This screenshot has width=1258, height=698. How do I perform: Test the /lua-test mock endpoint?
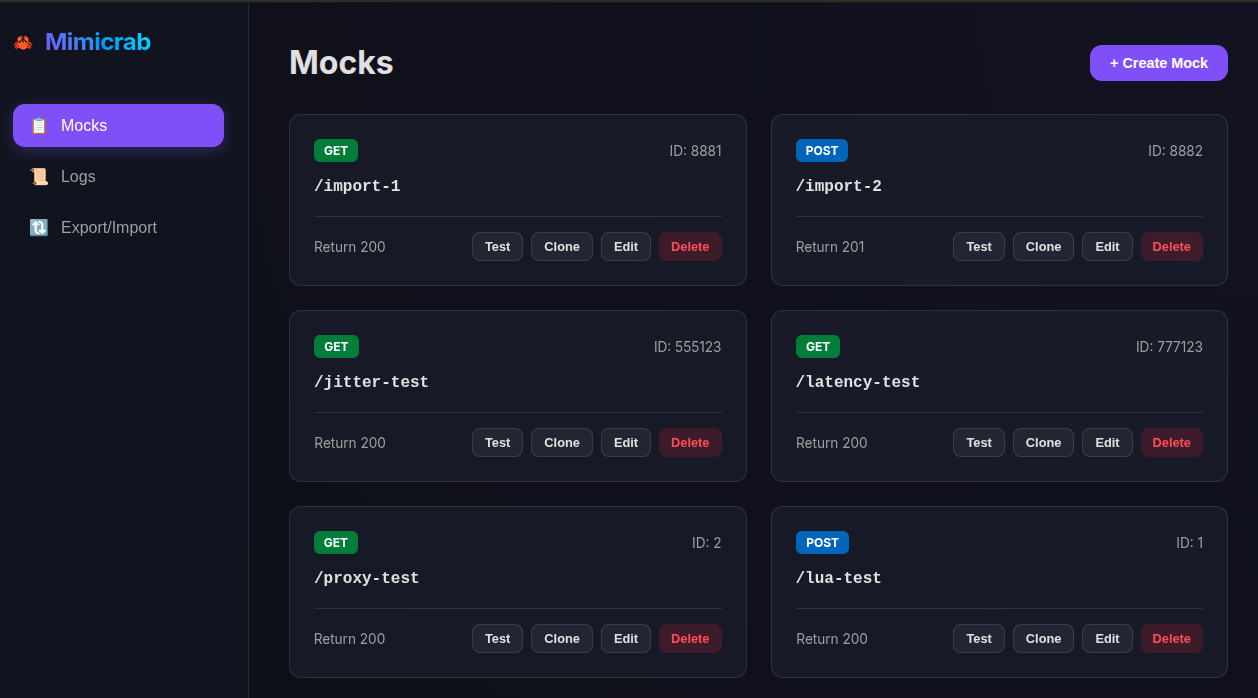coord(978,638)
